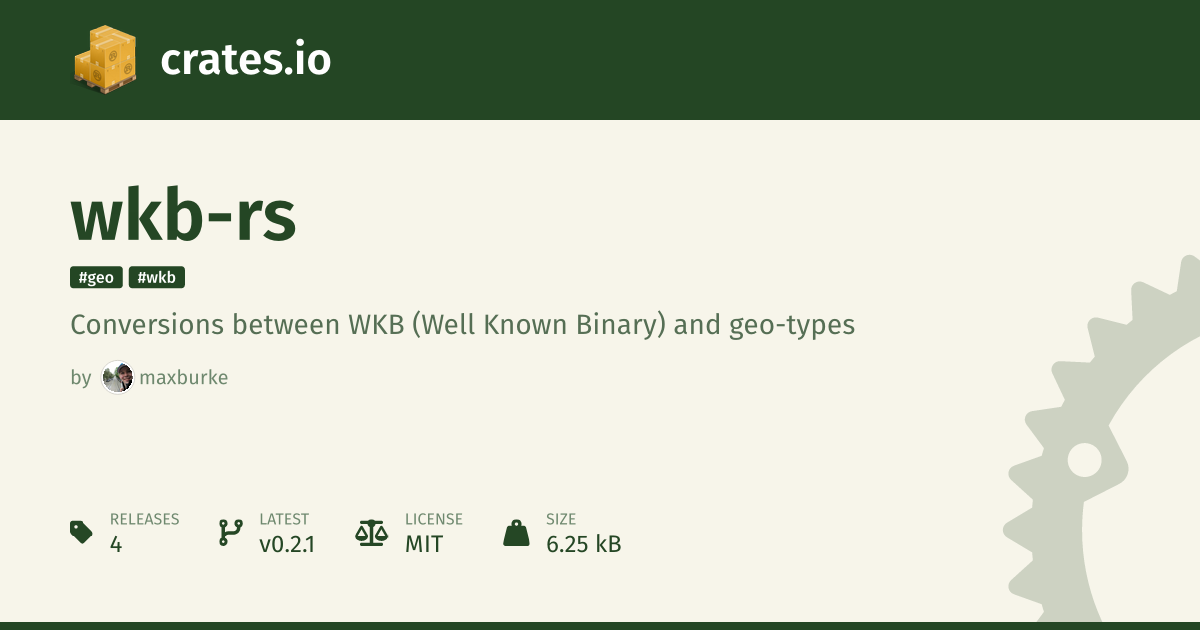Click the release count 4
The width and height of the screenshot is (1200, 630).
(116, 544)
